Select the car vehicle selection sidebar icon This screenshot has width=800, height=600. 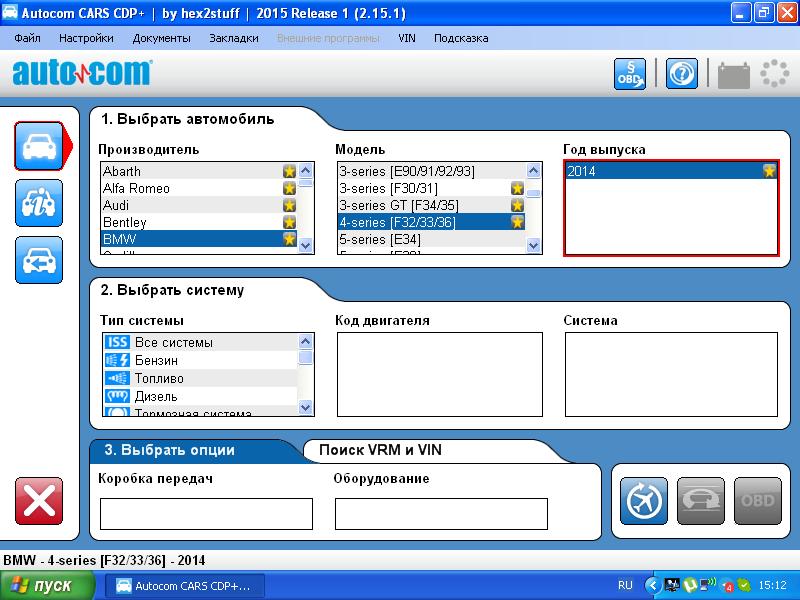click(x=38, y=146)
